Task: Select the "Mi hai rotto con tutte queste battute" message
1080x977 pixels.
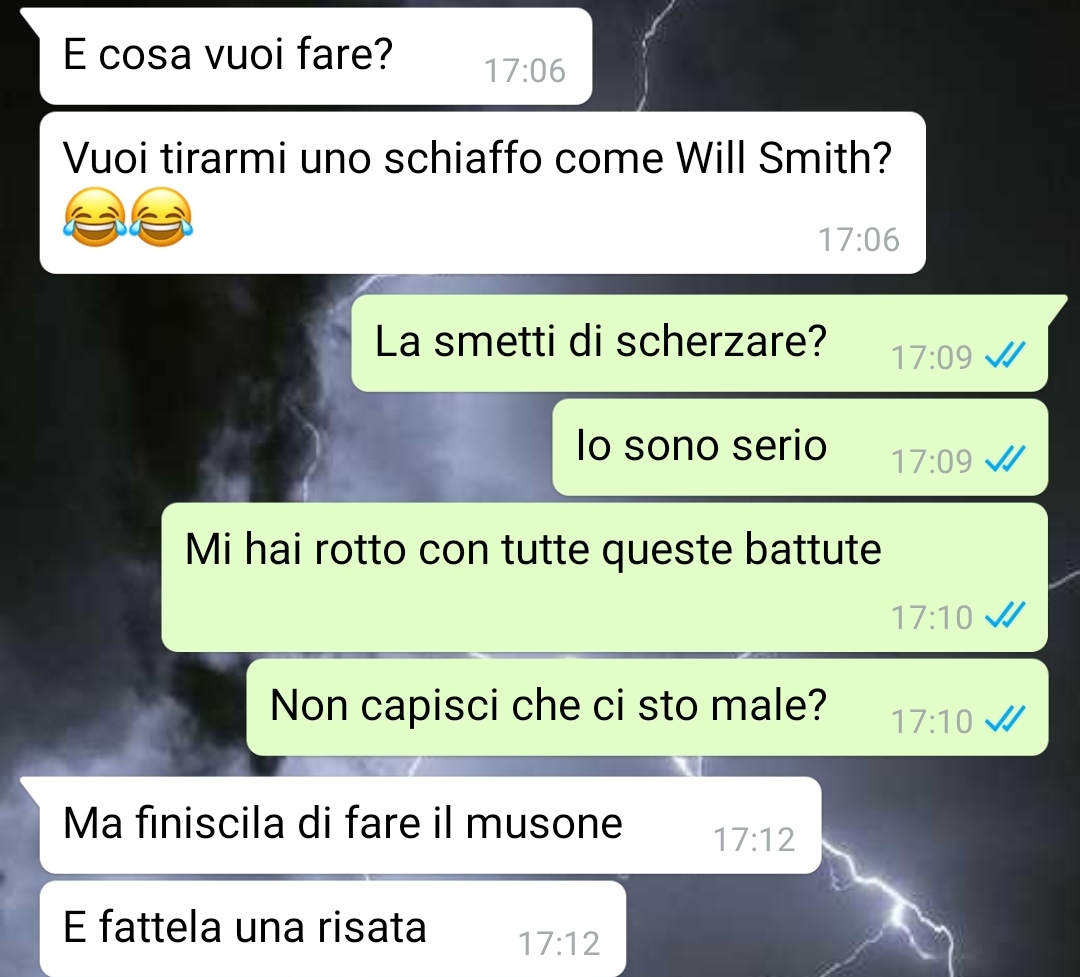Action: click(x=605, y=577)
